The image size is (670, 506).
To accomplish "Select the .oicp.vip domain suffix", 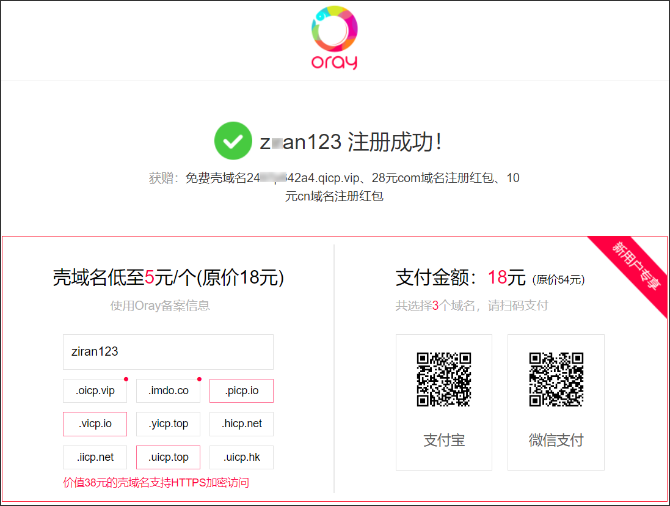I will (x=95, y=391).
